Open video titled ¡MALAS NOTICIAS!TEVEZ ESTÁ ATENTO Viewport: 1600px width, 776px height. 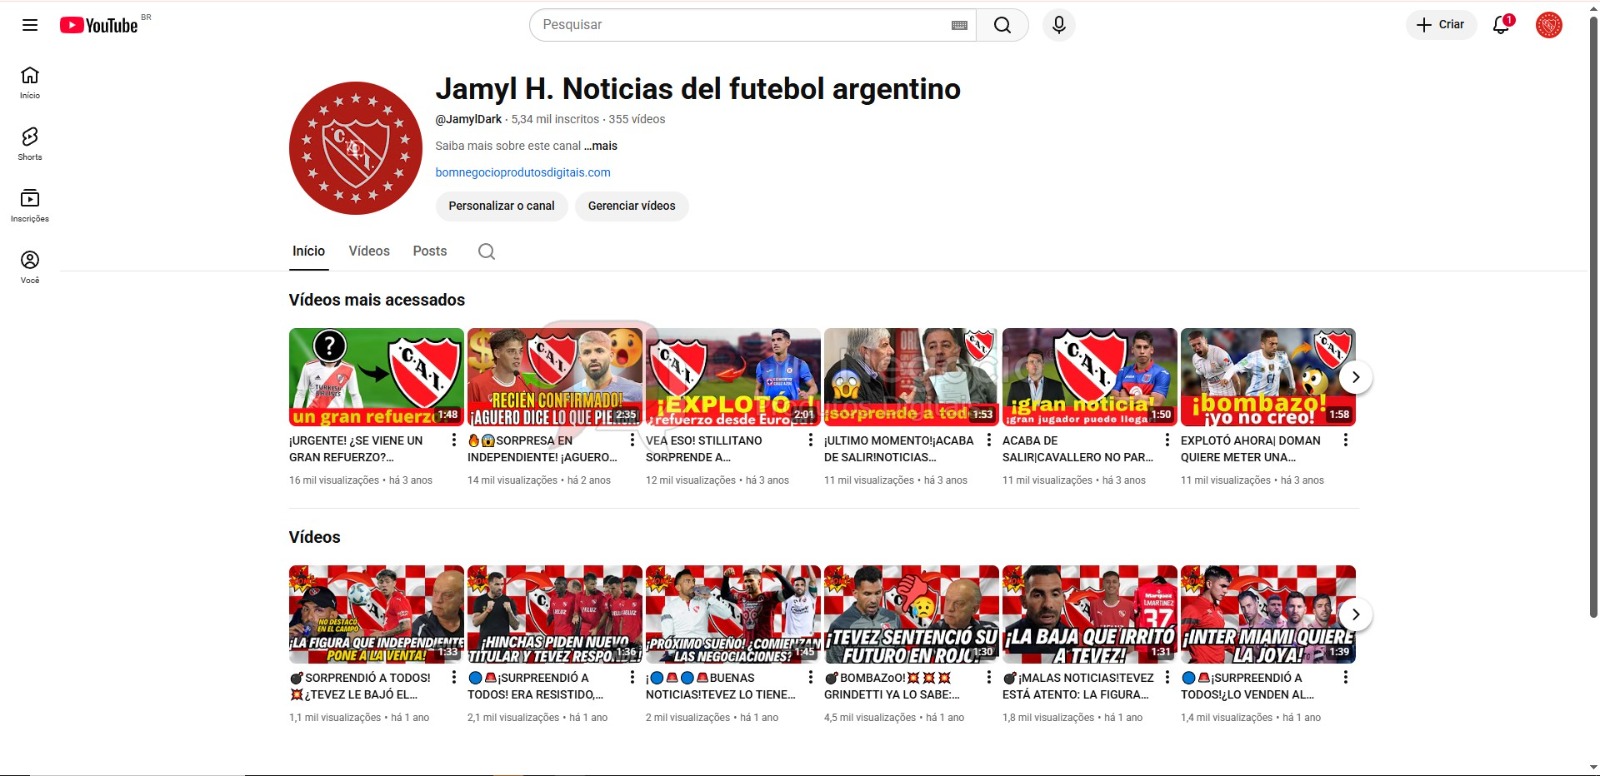click(1078, 686)
